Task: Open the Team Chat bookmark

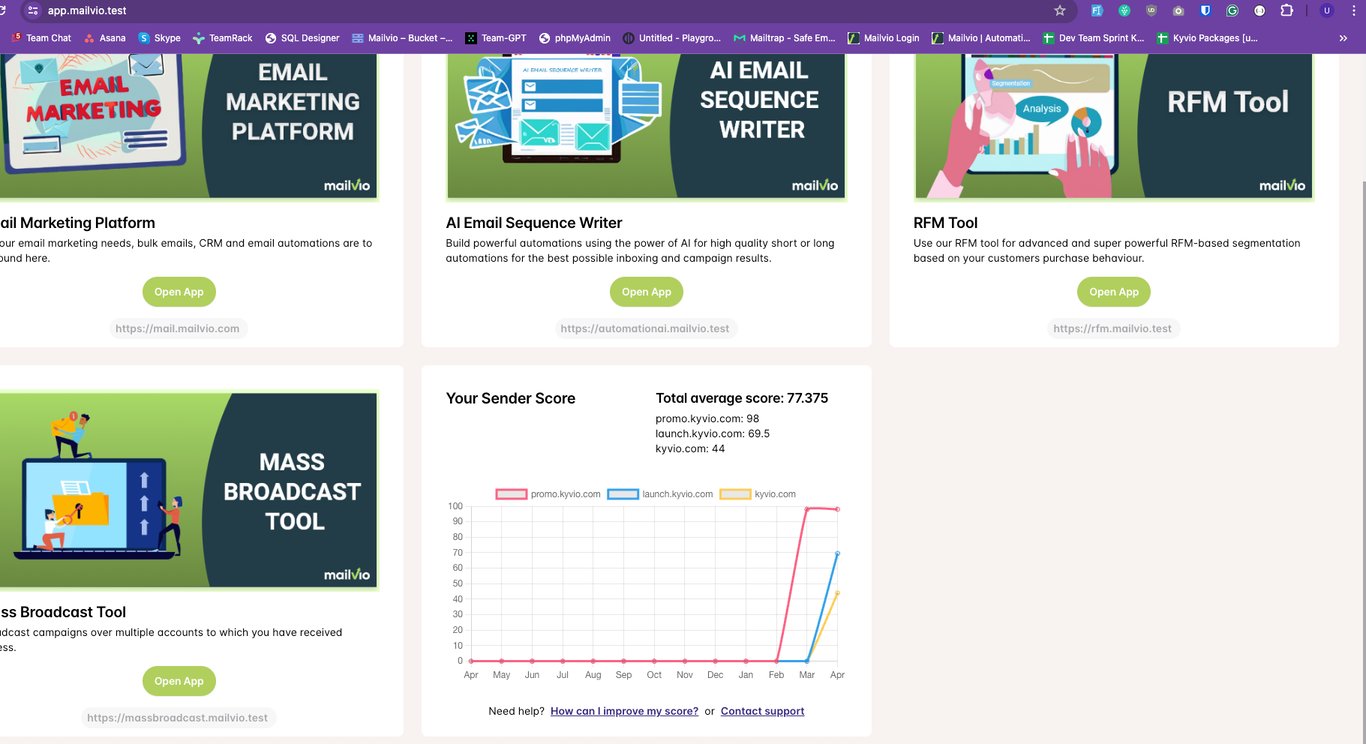Action: pyautogui.click(x=41, y=38)
